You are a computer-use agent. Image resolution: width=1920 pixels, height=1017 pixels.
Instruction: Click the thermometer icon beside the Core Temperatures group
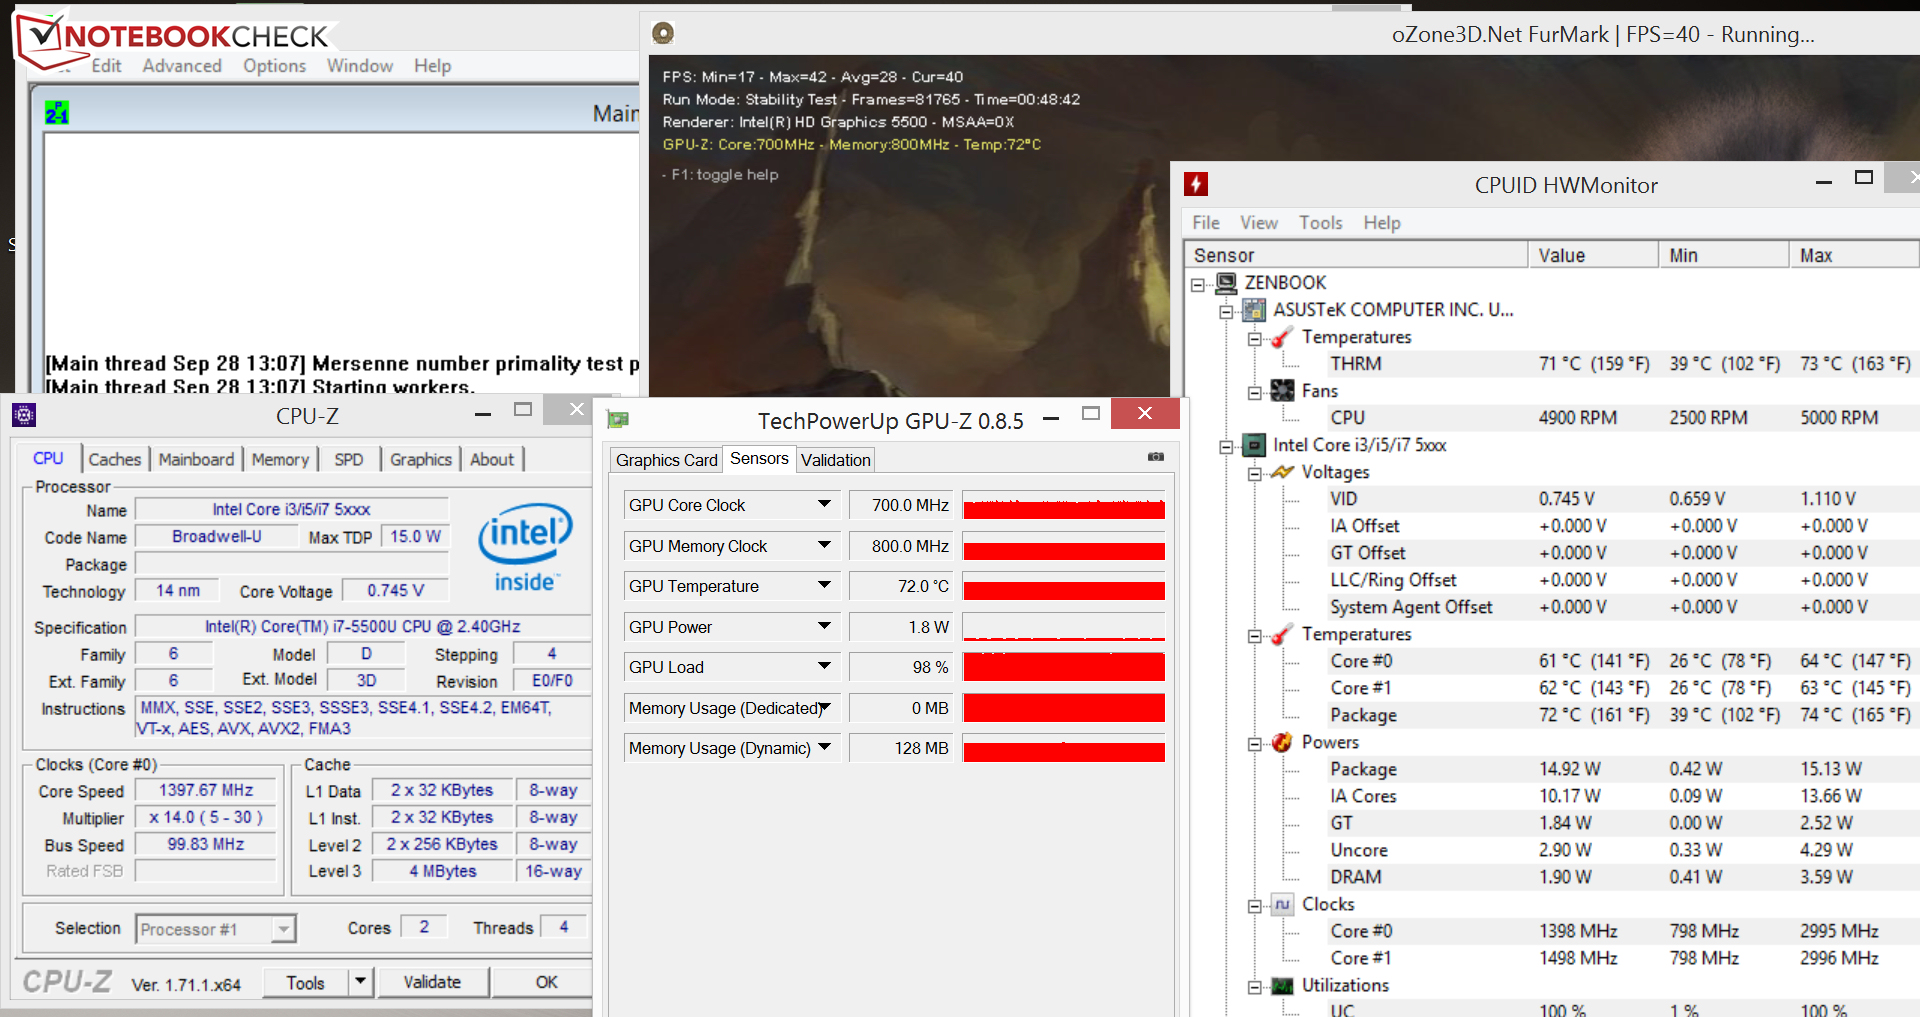coord(1282,634)
